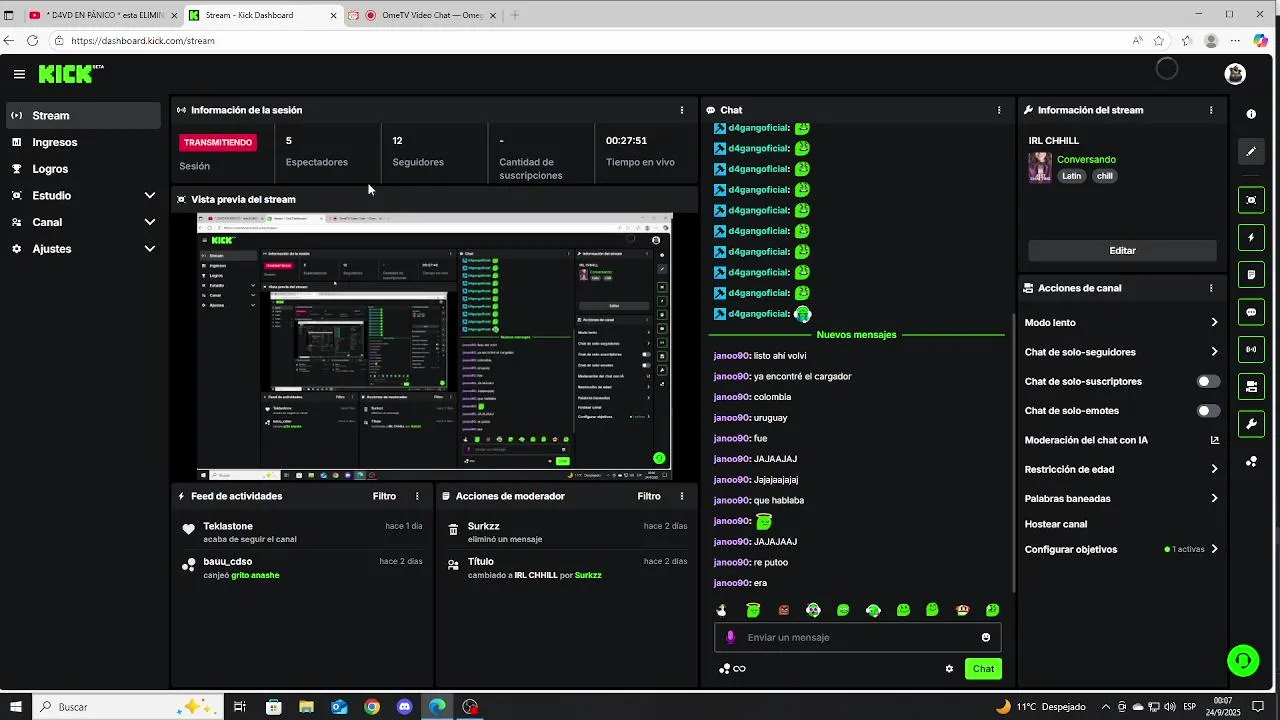Click the Latin tag in stream info

1071,176
